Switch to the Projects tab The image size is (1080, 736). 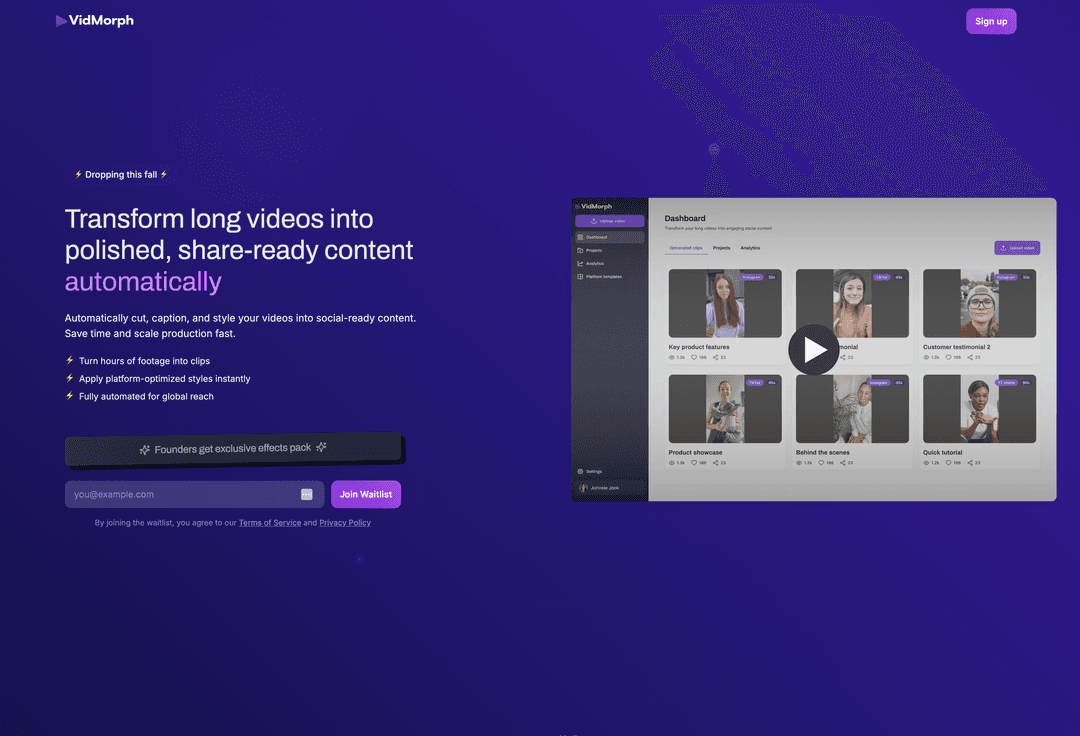tap(721, 247)
